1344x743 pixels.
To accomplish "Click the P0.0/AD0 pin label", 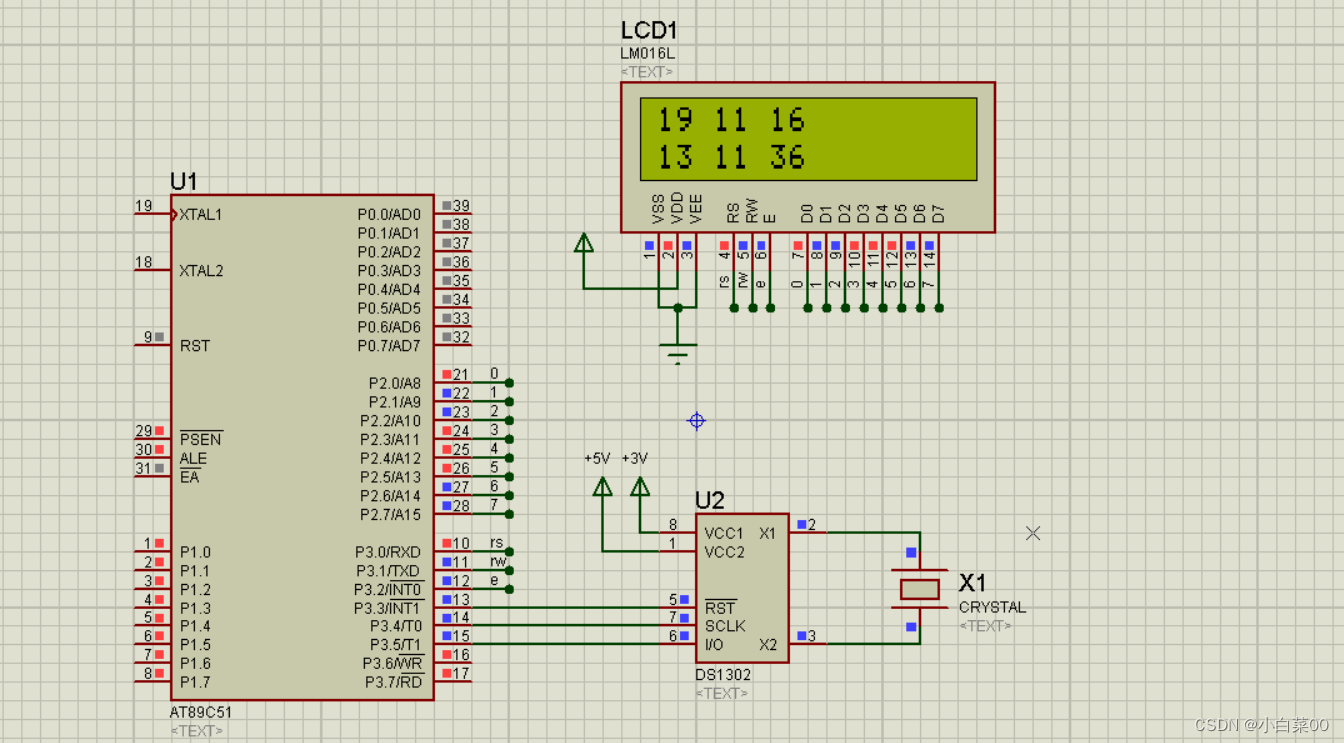I will point(389,215).
